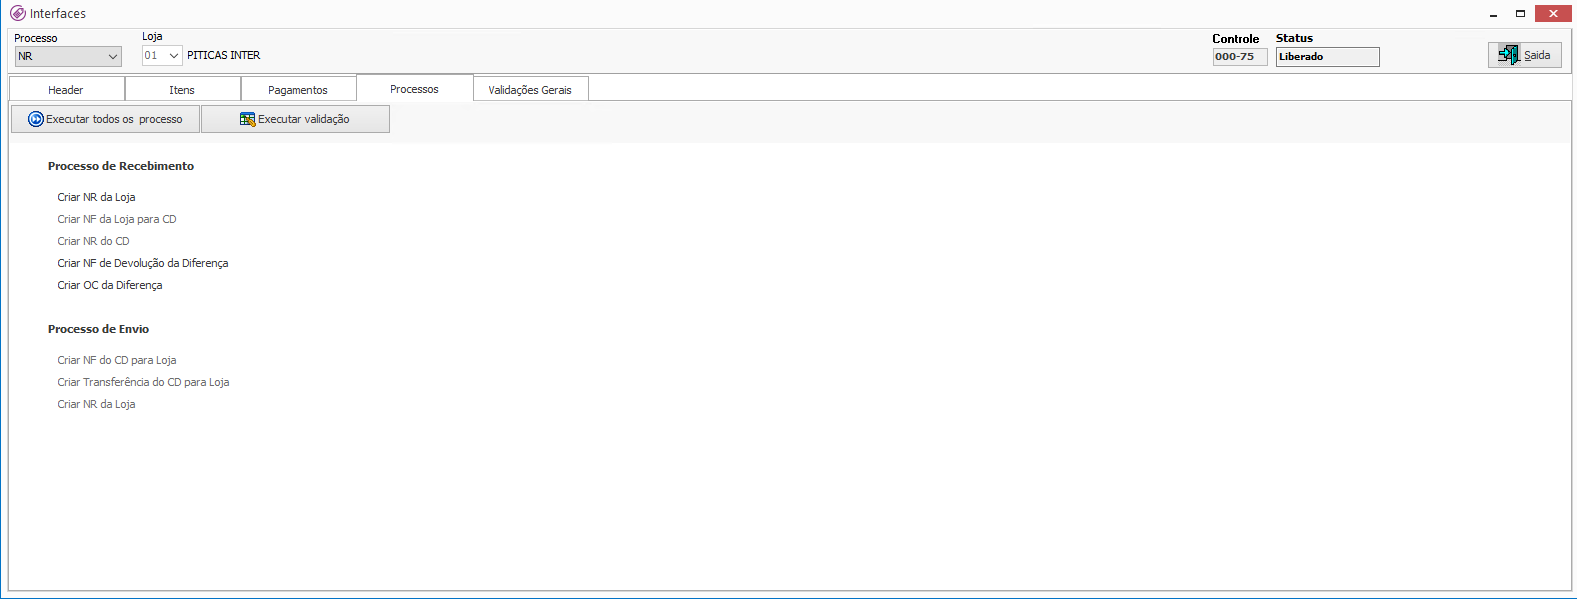The width and height of the screenshot is (1577, 599).
Task: Click Criar Transferência do CD para Loja
Action: 143,382
